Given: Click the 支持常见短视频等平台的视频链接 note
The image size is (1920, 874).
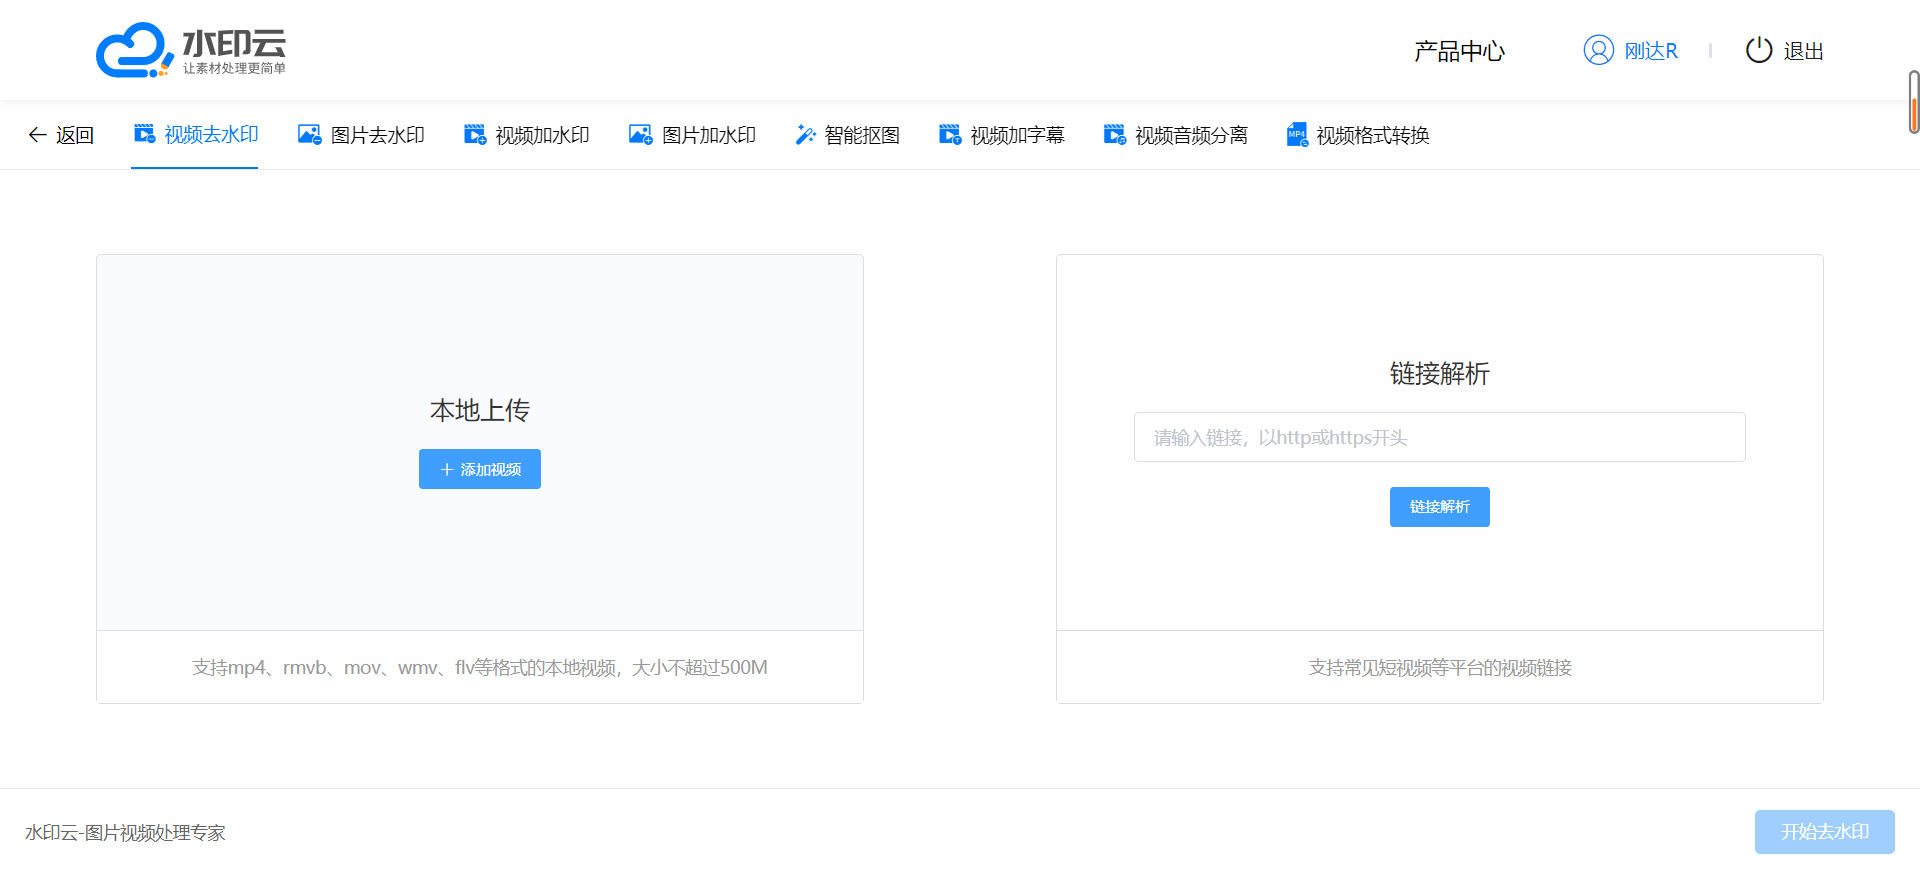Looking at the screenshot, I should click(x=1440, y=667).
